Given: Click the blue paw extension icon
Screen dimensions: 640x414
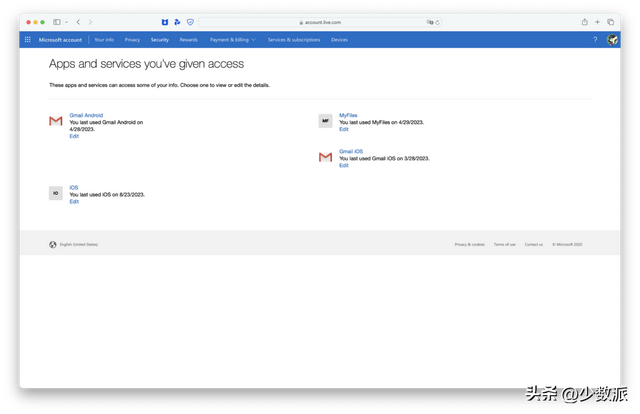Looking at the screenshot, I should tap(177, 22).
